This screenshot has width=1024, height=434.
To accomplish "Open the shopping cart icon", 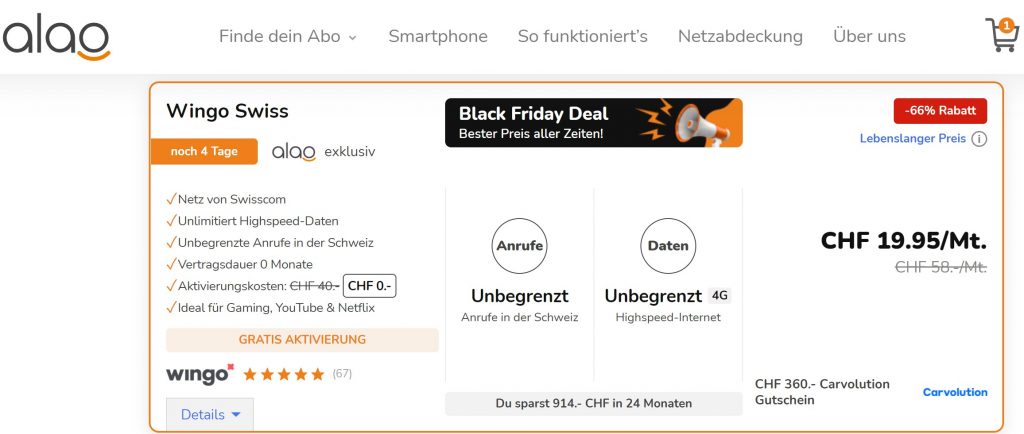I will (x=1000, y=35).
